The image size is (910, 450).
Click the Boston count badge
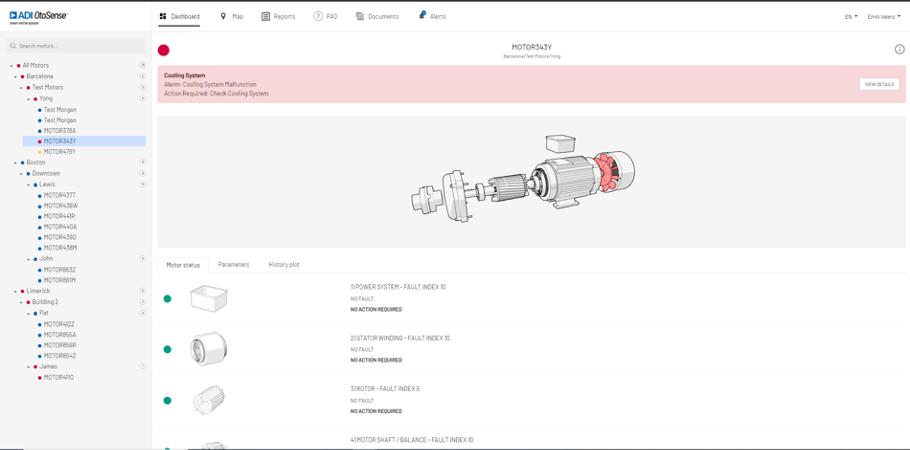pos(142,162)
